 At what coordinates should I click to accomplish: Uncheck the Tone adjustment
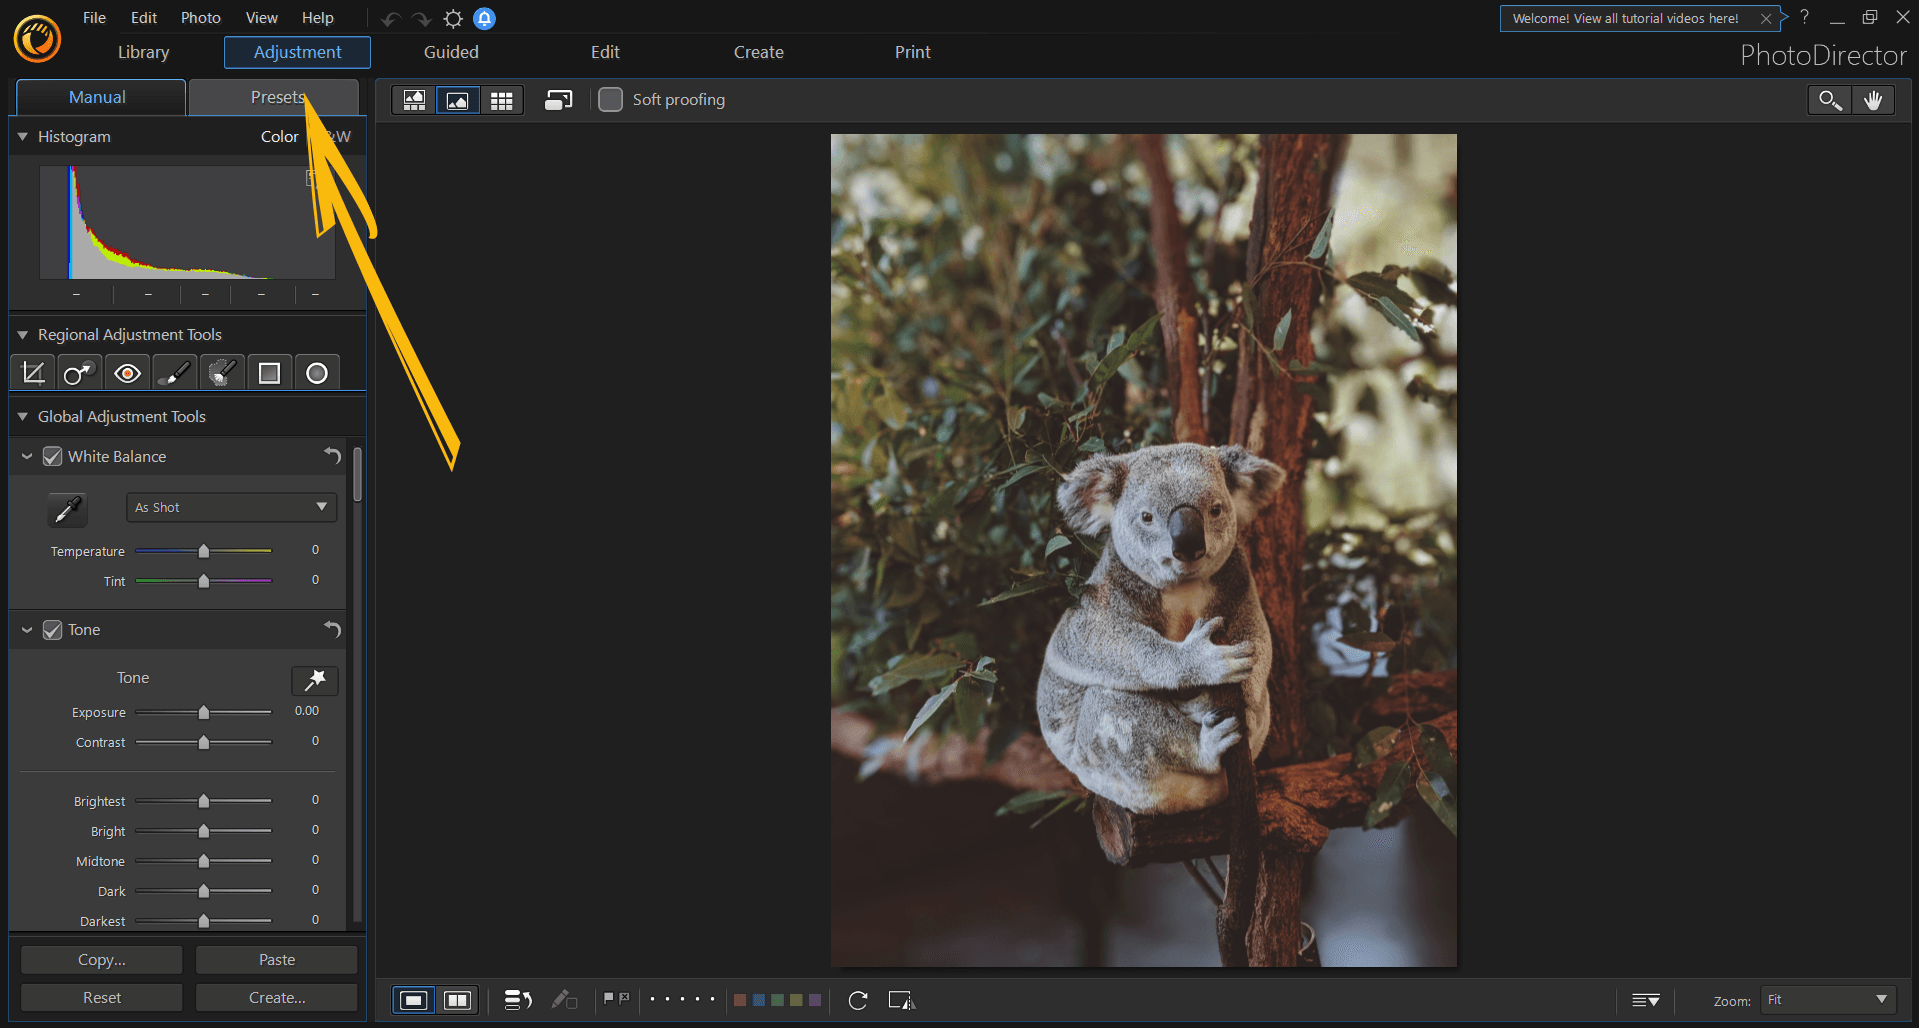(51, 630)
